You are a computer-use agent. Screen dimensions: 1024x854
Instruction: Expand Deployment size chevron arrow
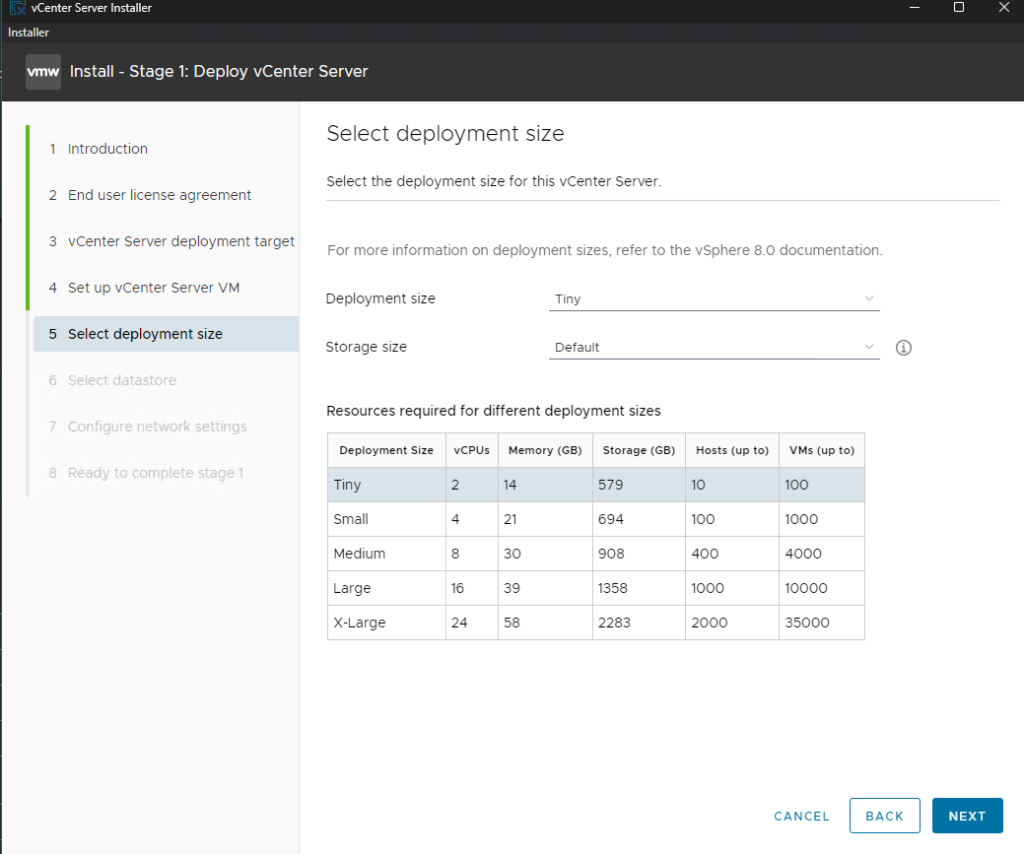[868, 299]
